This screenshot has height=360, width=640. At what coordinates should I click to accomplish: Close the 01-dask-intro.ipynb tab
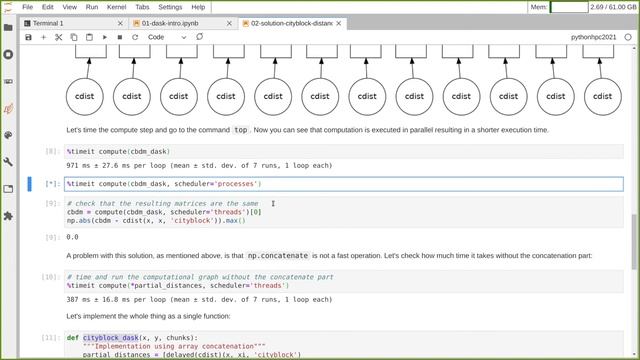click(x=229, y=24)
